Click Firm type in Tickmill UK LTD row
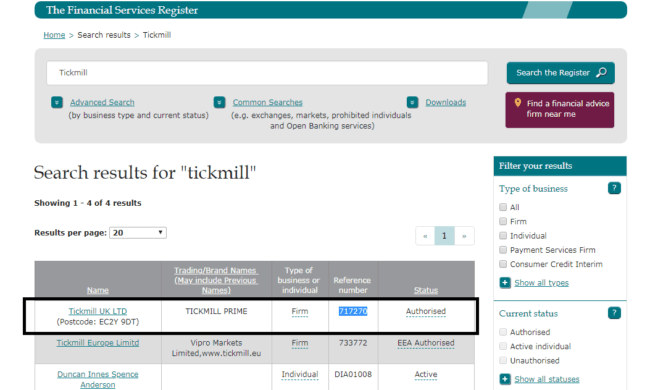Screen dimensions: 650x390 click(300, 311)
